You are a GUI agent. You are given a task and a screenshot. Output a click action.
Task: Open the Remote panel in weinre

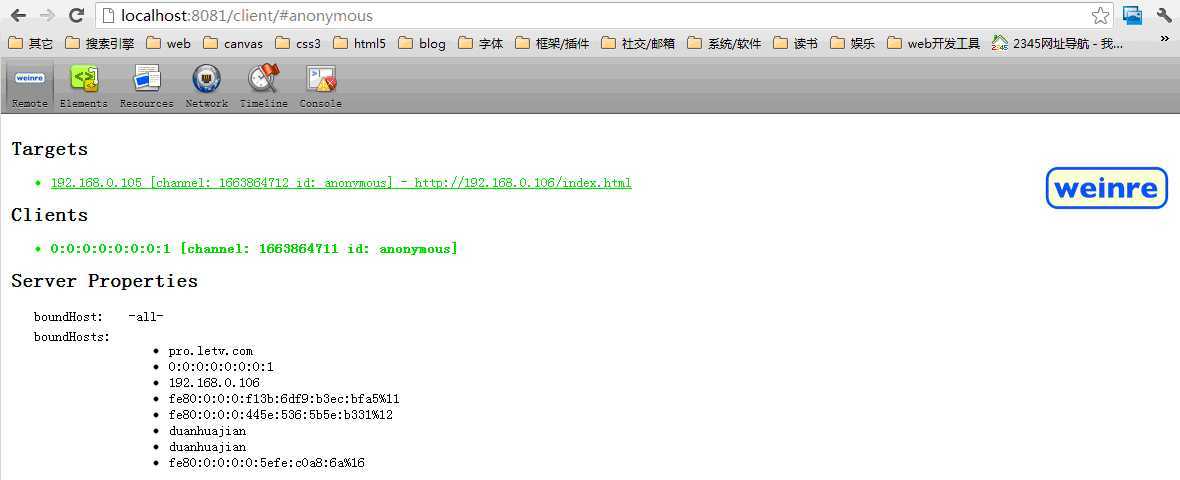(x=29, y=85)
